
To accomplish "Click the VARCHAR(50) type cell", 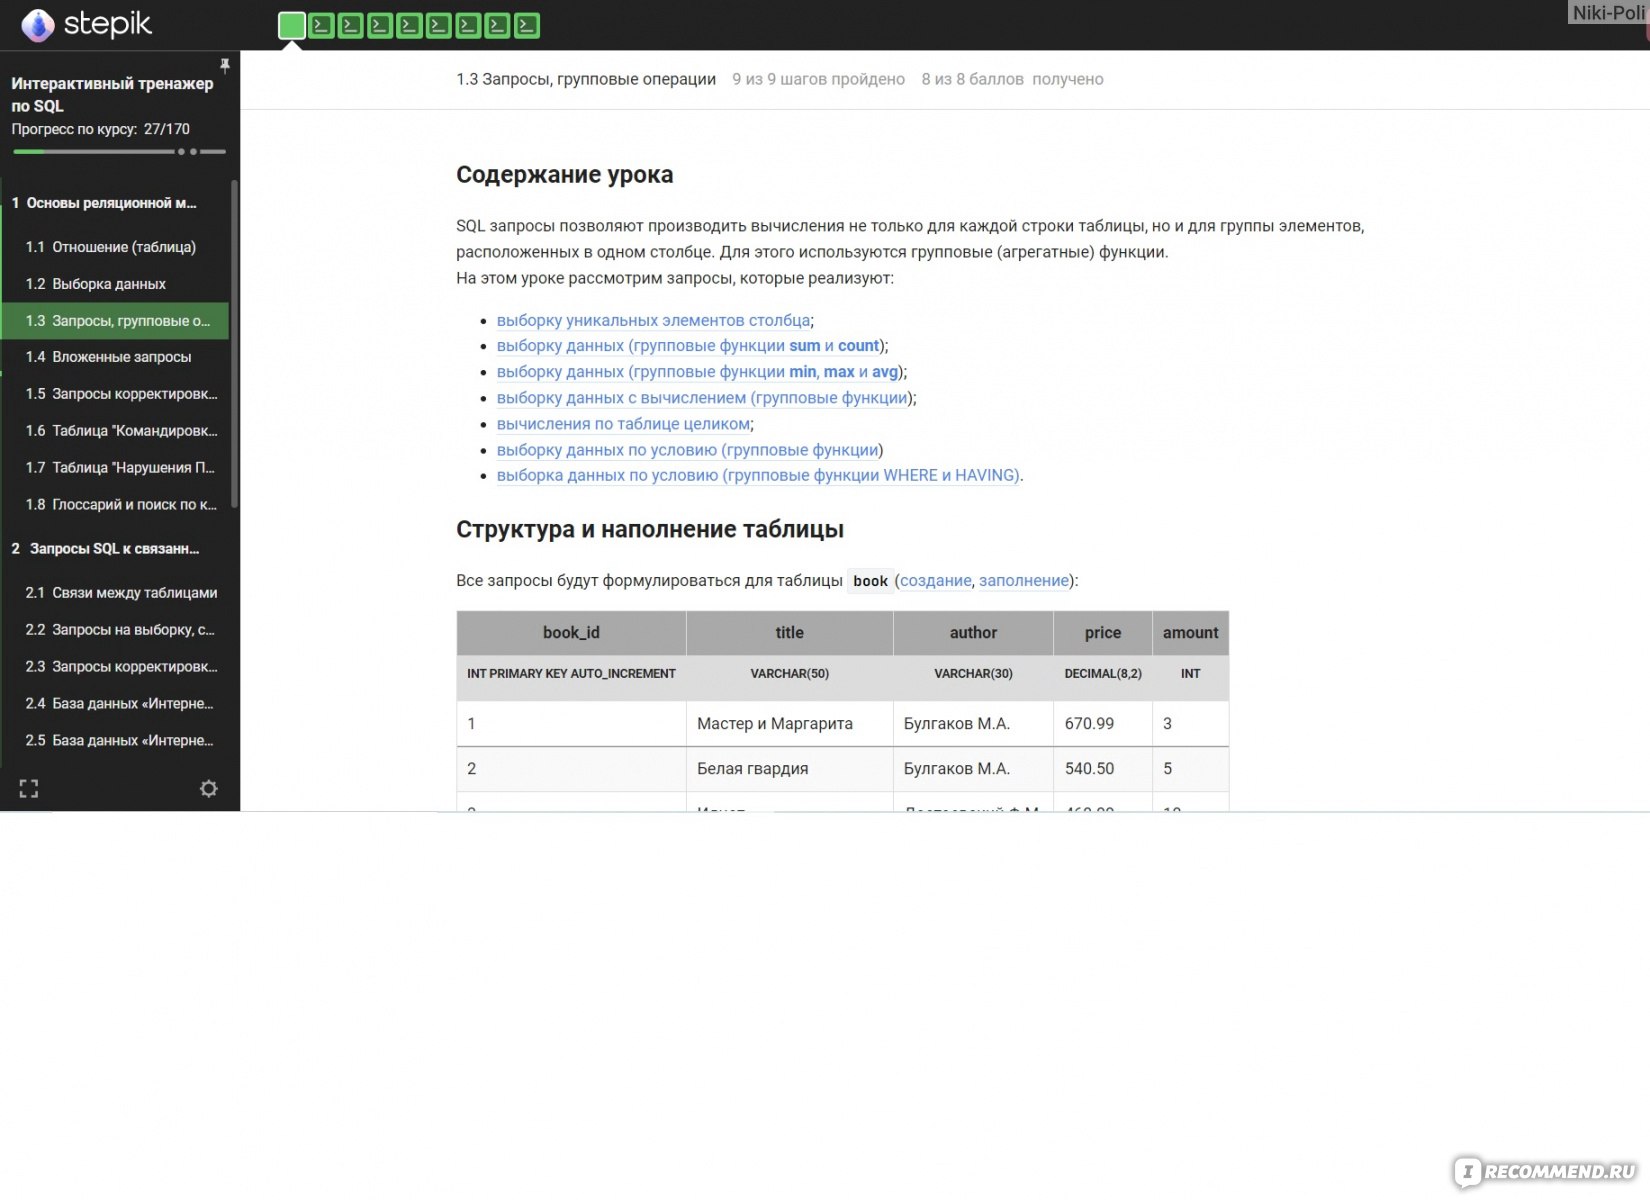I will point(790,674).
